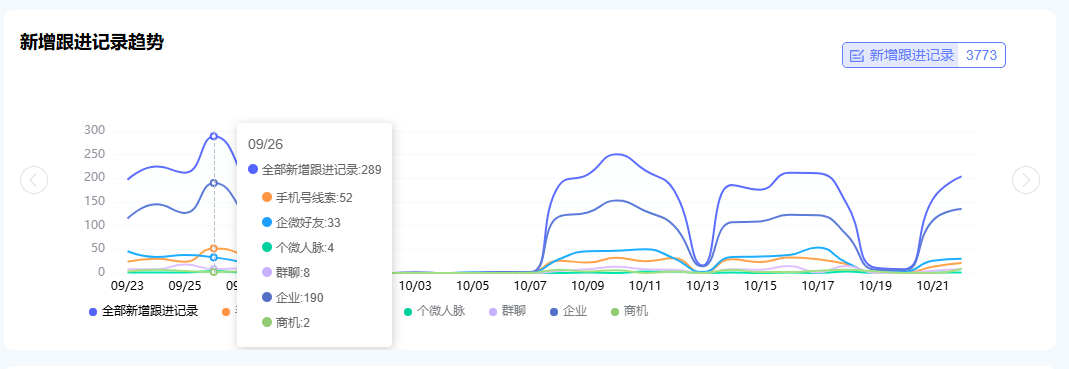Click x-axis label 10/07
This screenshot has width=1069, height=369.
point(530,286)
